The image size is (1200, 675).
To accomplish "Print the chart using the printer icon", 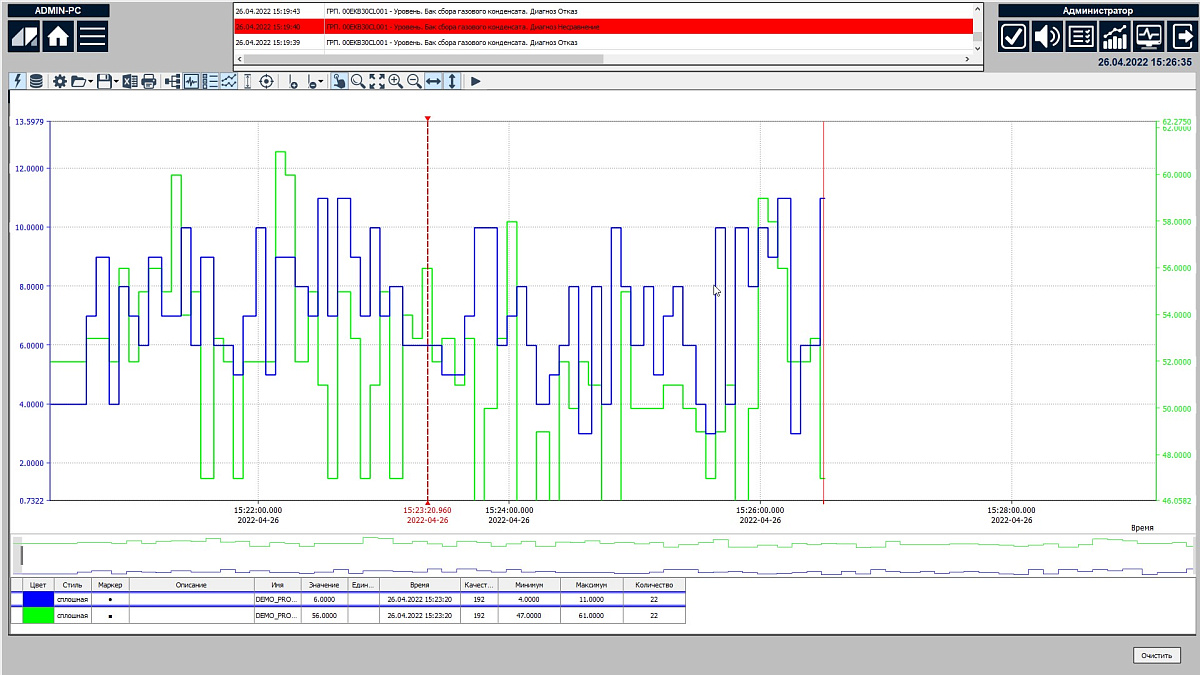I will coord(149,81).
